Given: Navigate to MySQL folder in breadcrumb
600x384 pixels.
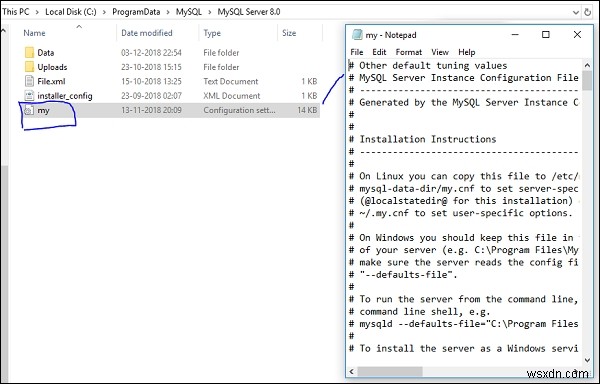Looking at the screenshot, I should tap(189, 12).
